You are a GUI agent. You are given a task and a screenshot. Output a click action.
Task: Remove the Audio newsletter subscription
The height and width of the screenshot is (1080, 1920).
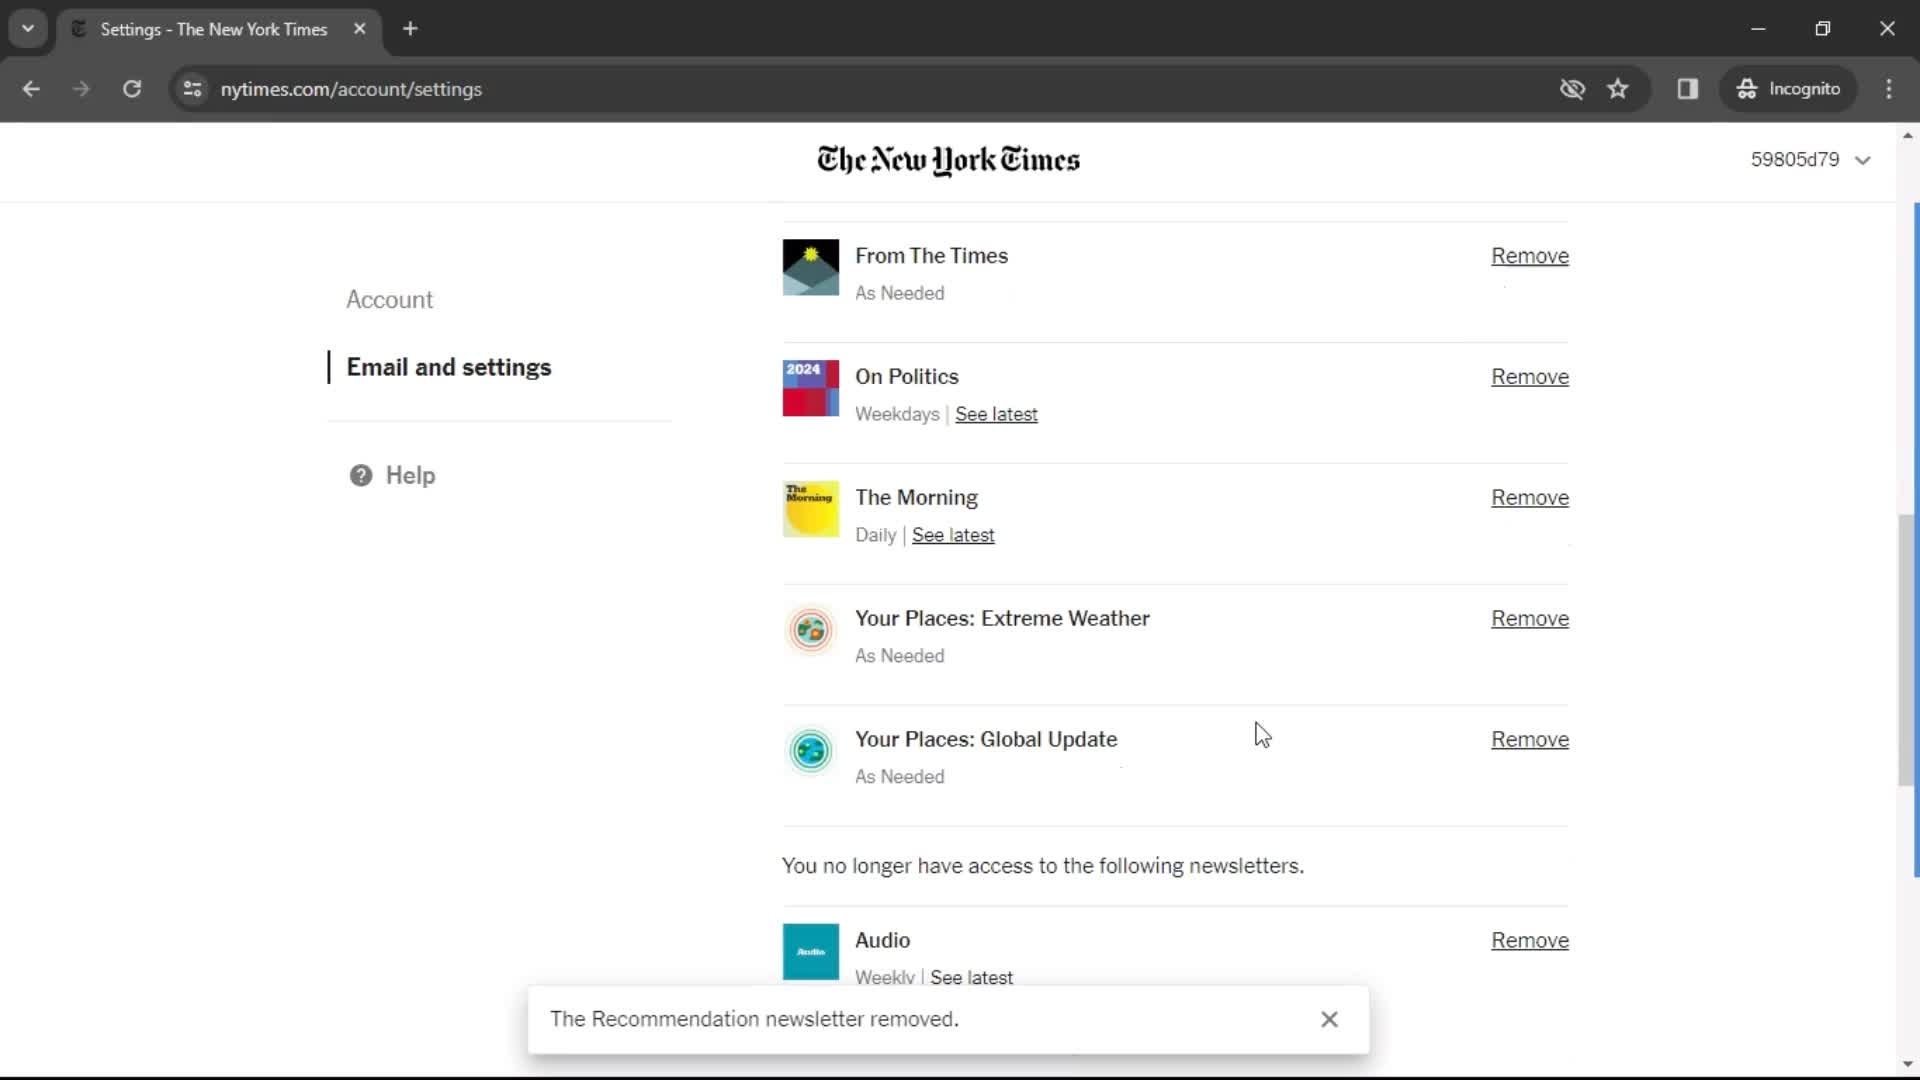[x=1530, y=939]
